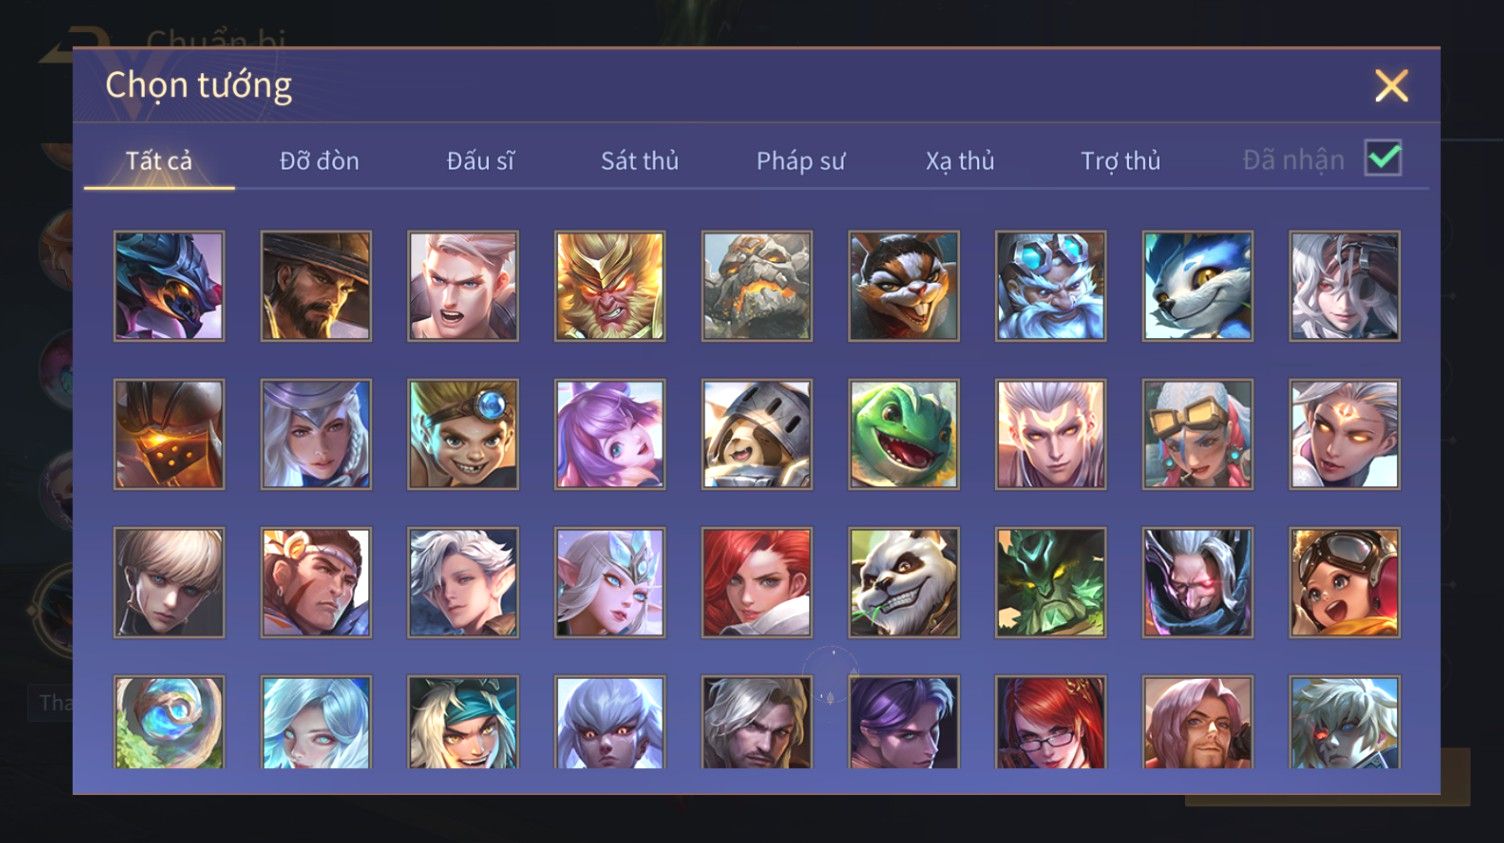Pick the red-haired woman hero portrait
The image size is (1504, 843).
click(757, 582)
